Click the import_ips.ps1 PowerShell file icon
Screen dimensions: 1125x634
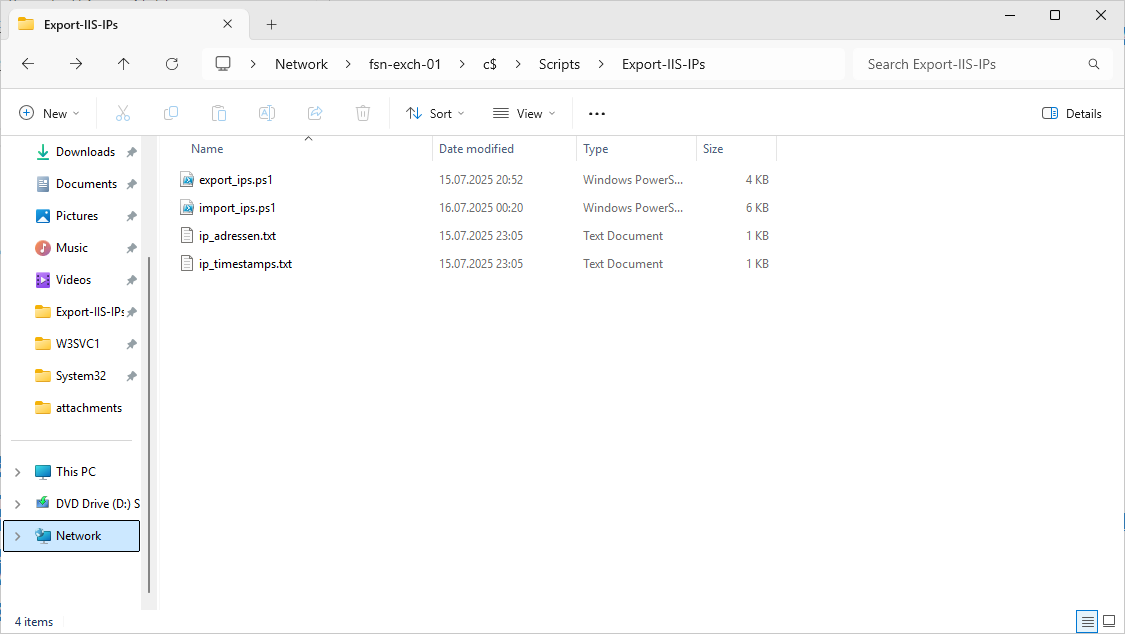[187, 207]
